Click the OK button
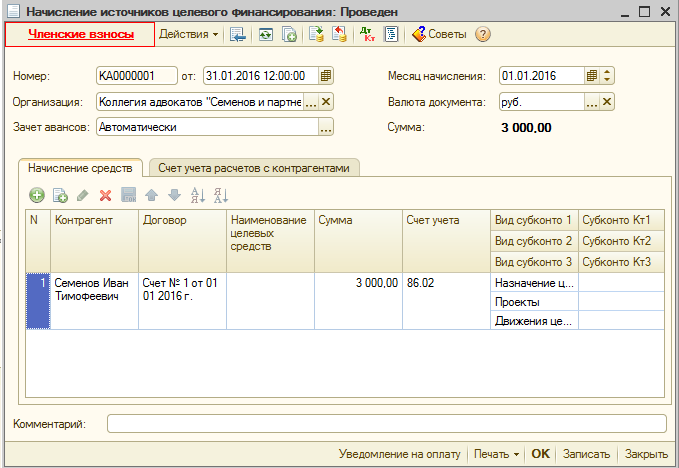This screenshot has width=679, height=468. [x=540, y=454]
